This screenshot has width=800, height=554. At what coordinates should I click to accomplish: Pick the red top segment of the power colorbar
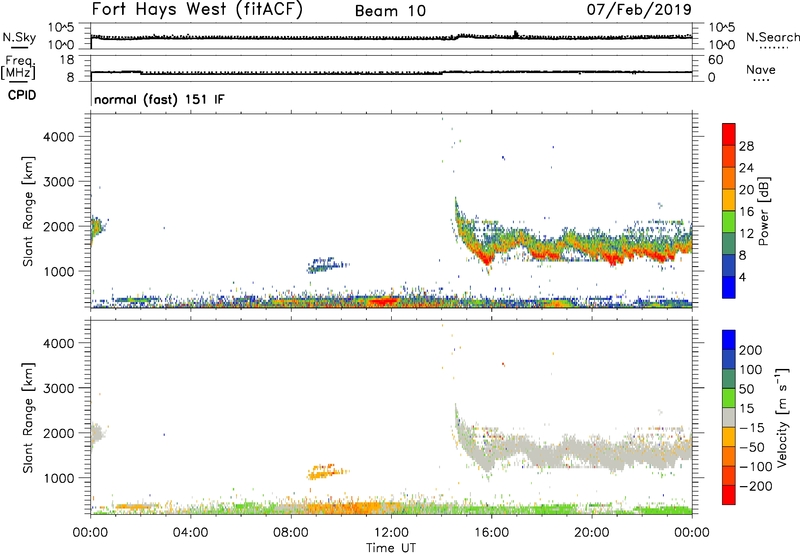tap(729, 134)
